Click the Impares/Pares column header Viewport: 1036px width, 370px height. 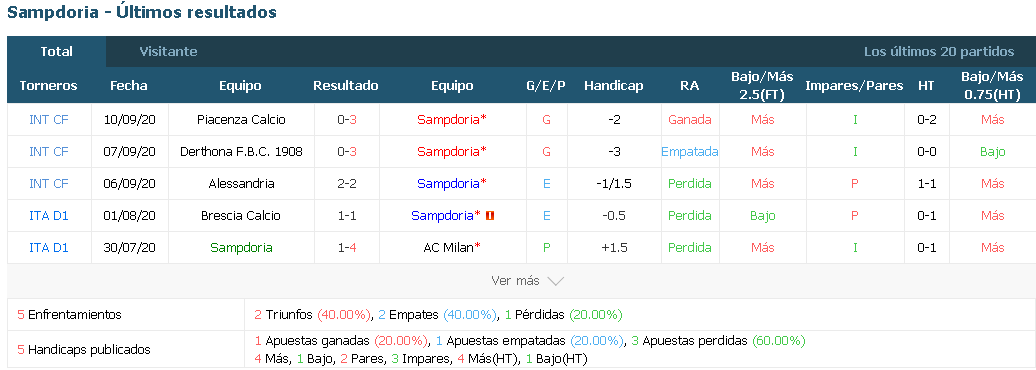854,86
